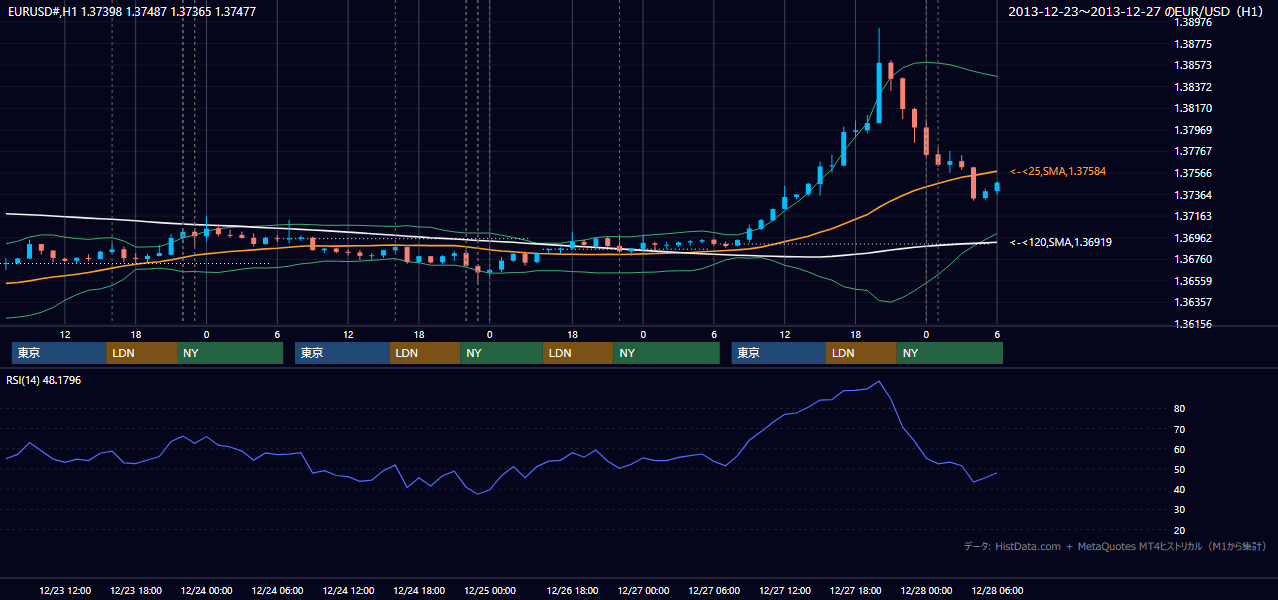Screen dimensions: 1278x600
Task: Select the 12/27 06:00 time label
Action: pyautogui.click(x=715, y=591)
